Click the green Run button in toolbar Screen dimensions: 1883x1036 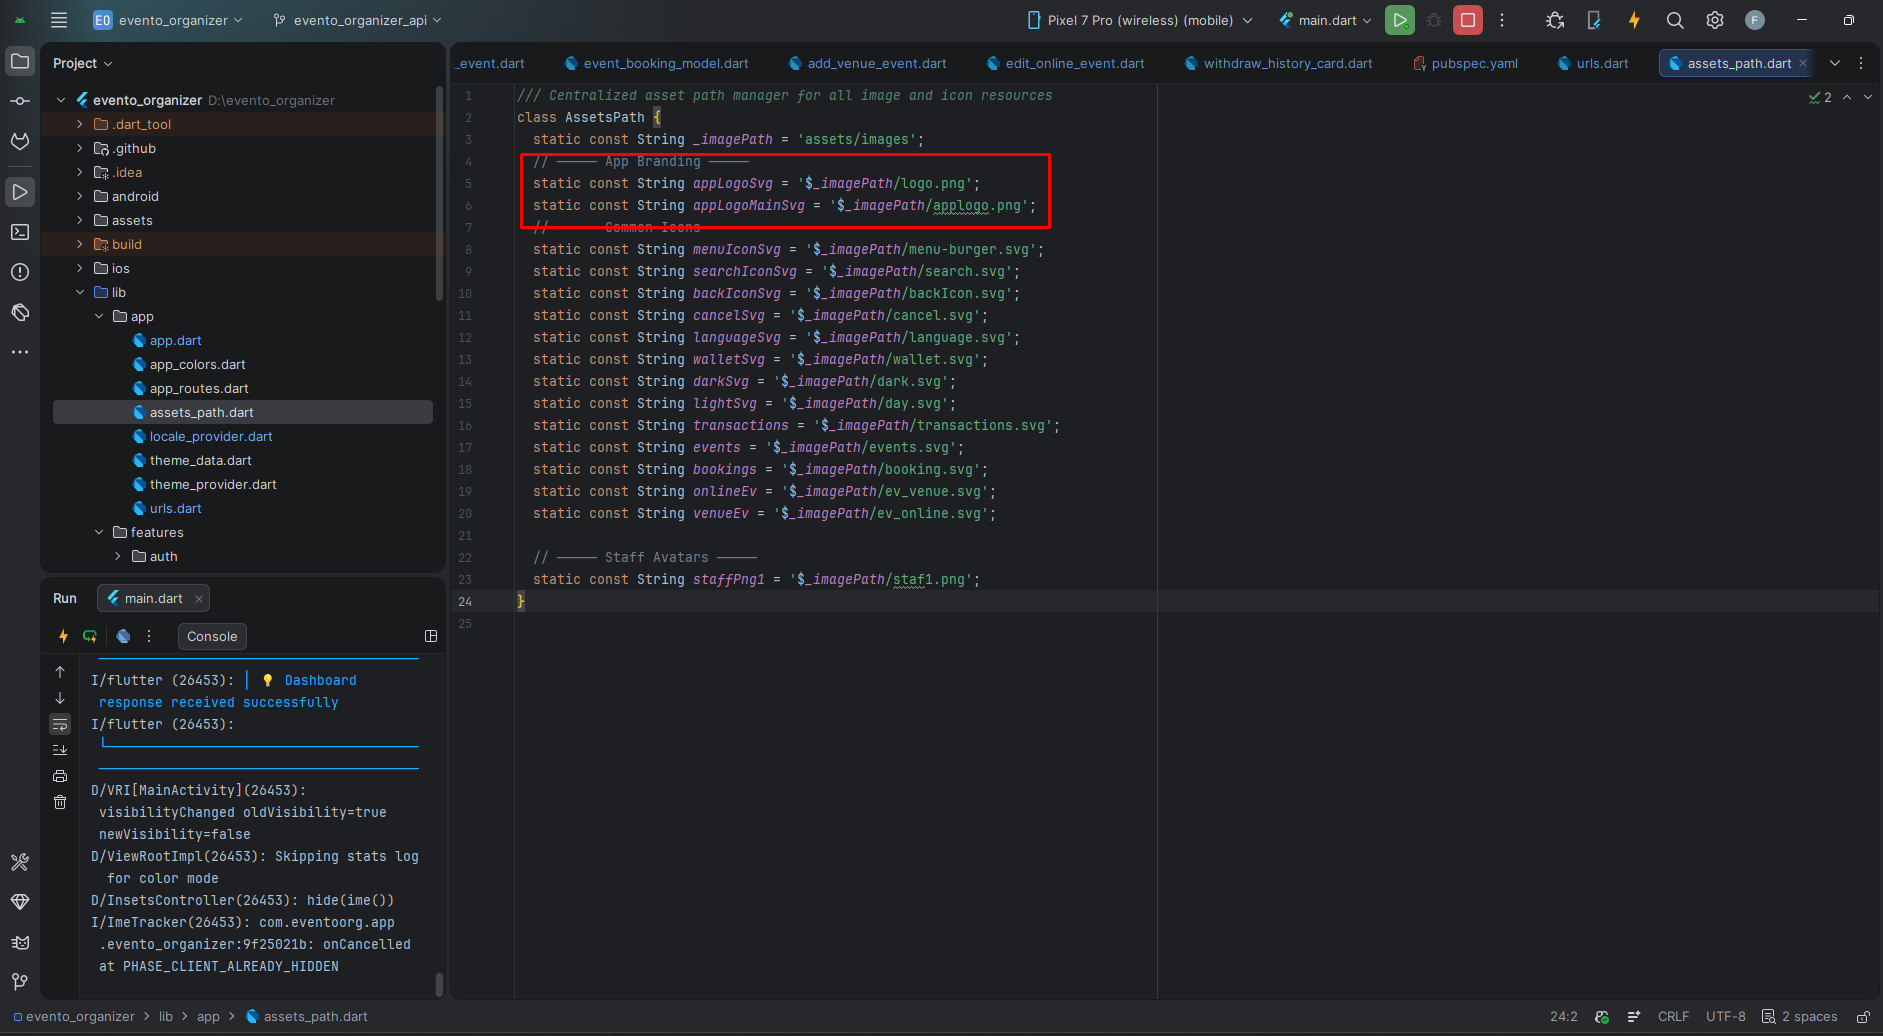pos(1399,20)
